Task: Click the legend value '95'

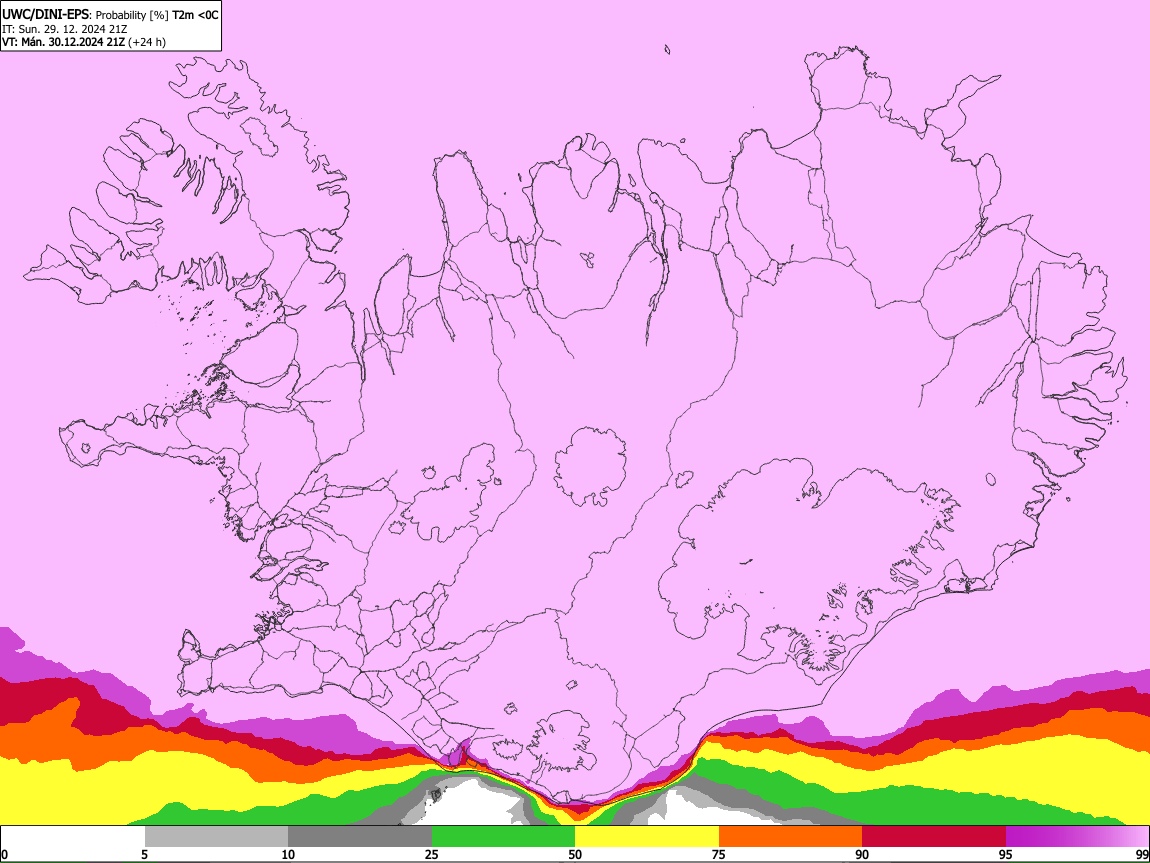Action: (1006, 855)
